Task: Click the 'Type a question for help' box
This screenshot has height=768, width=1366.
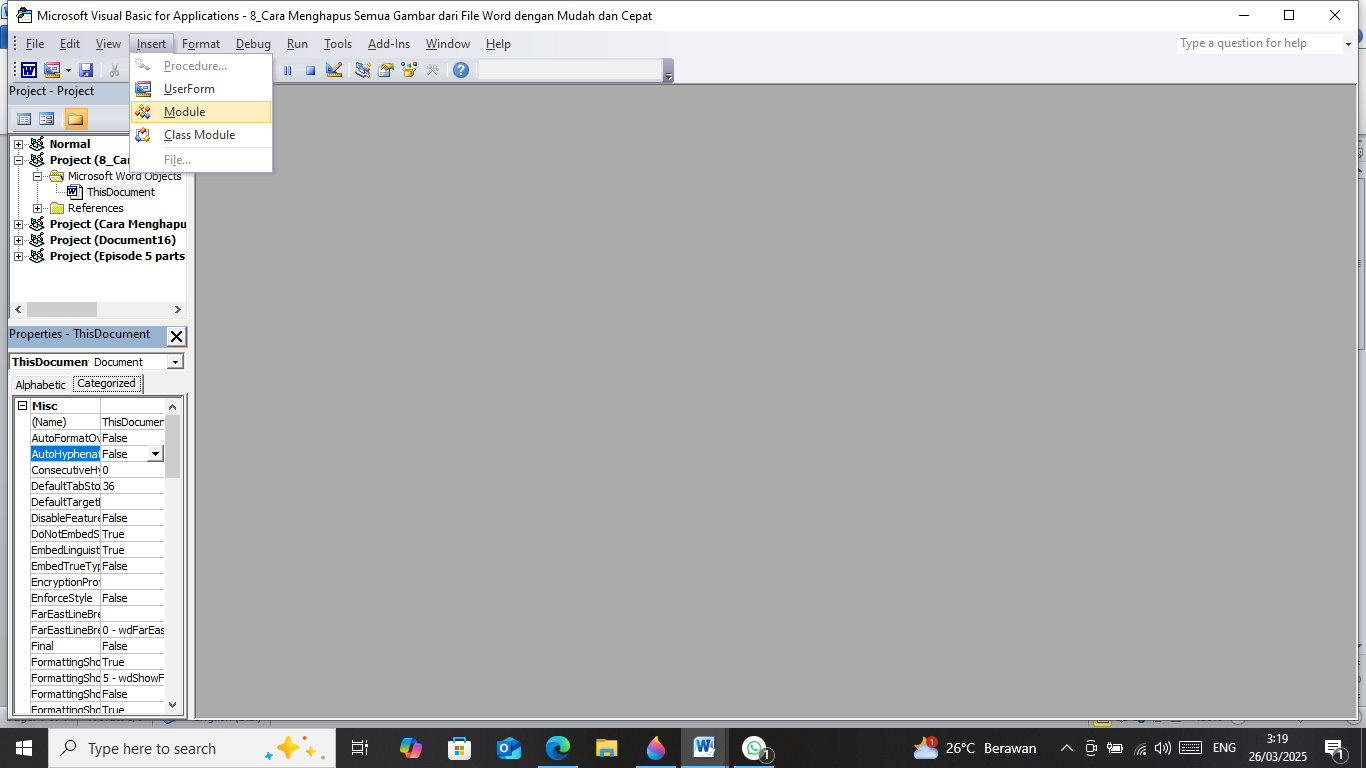Action: pyautogui.click(x=1258, y=44)
